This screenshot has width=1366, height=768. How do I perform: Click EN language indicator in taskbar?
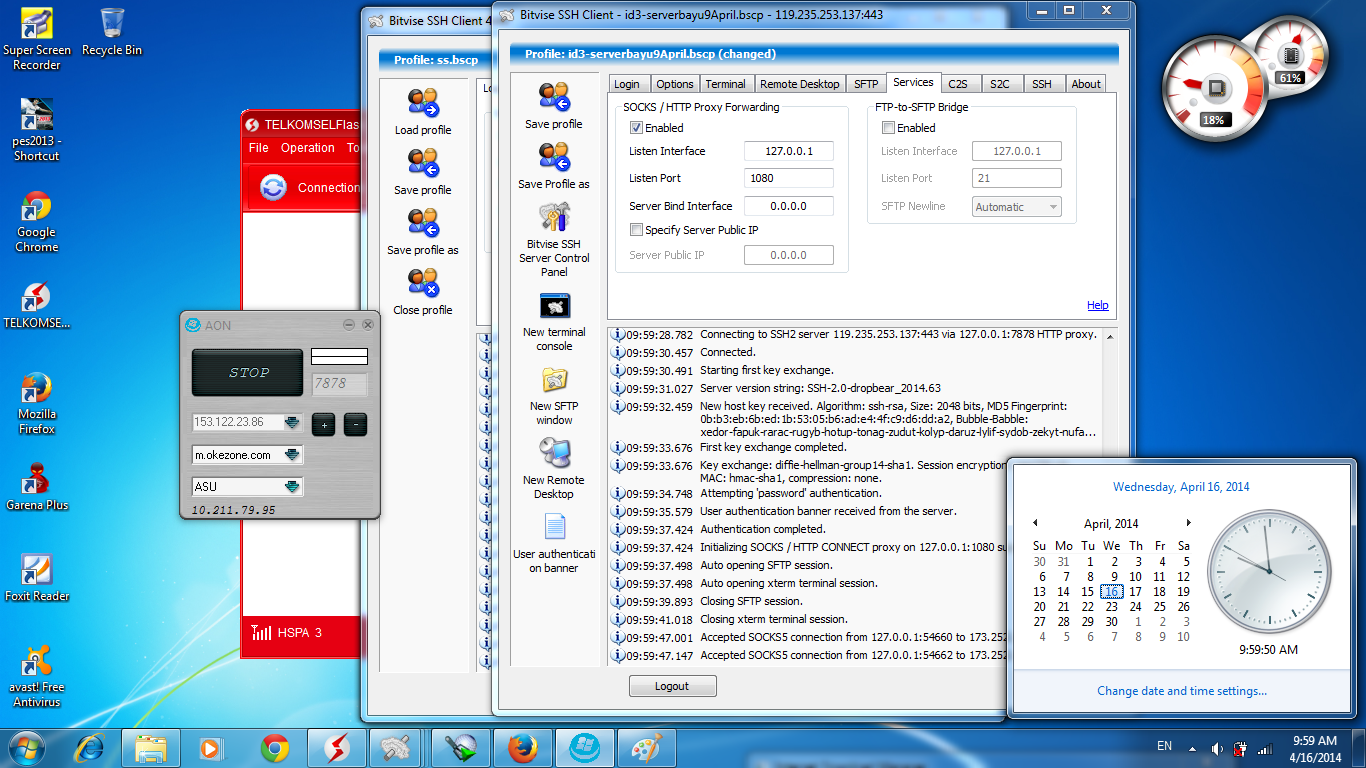[x=1164, y=746]
